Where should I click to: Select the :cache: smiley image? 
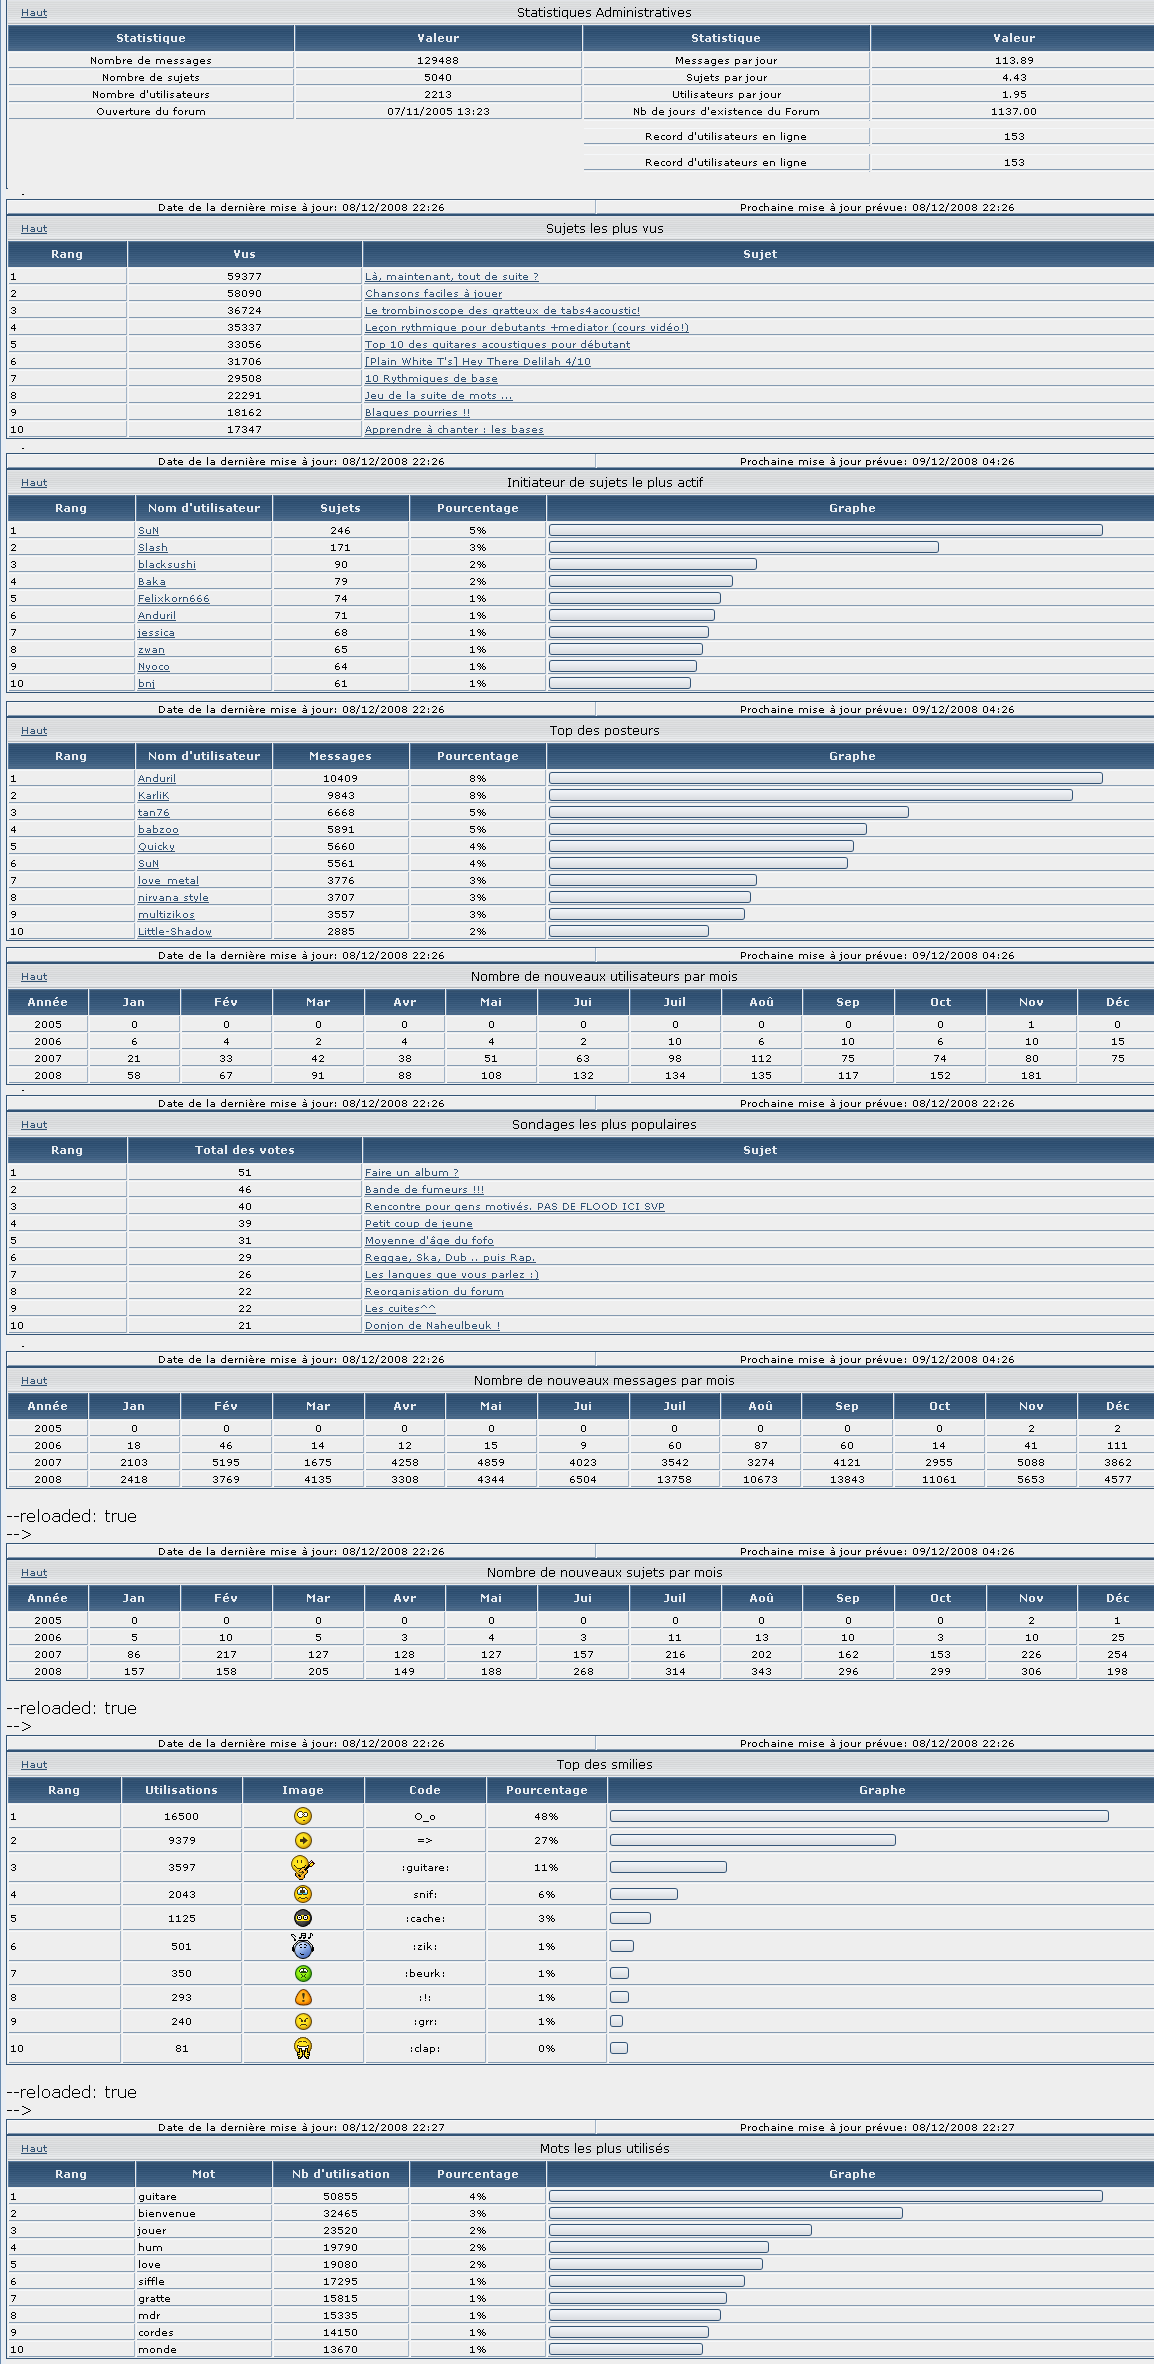pos(303,1917)
